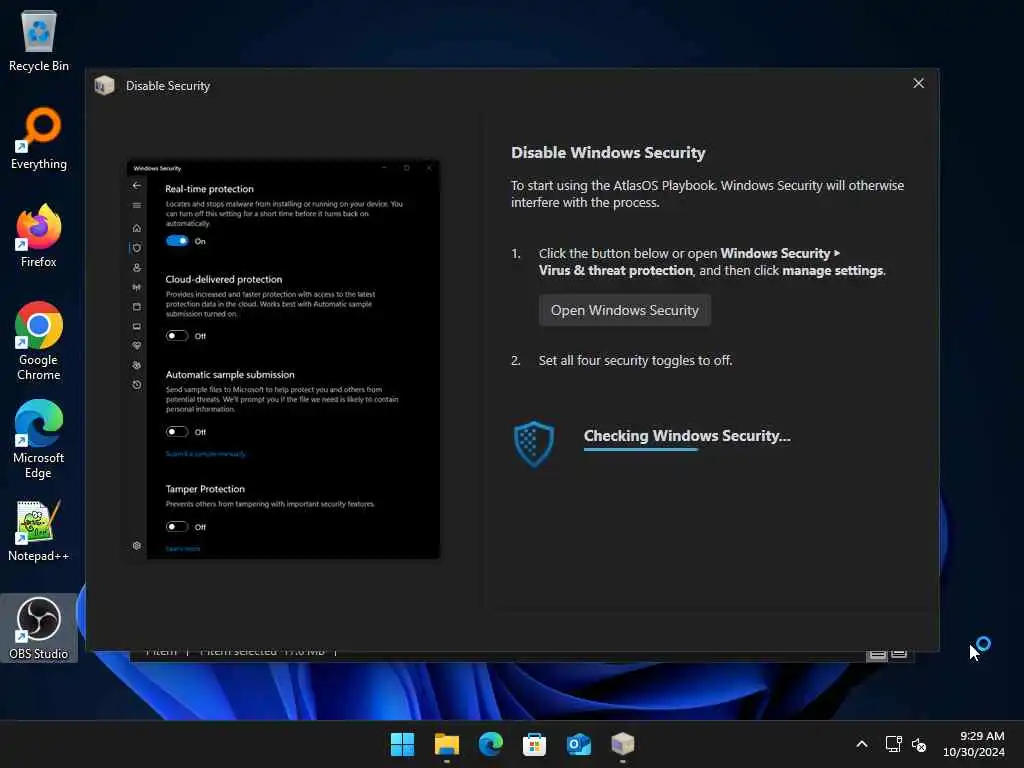Select the OBS Studio desktop icon
This screenshot has width=1024, height=768.
(39, 628)
